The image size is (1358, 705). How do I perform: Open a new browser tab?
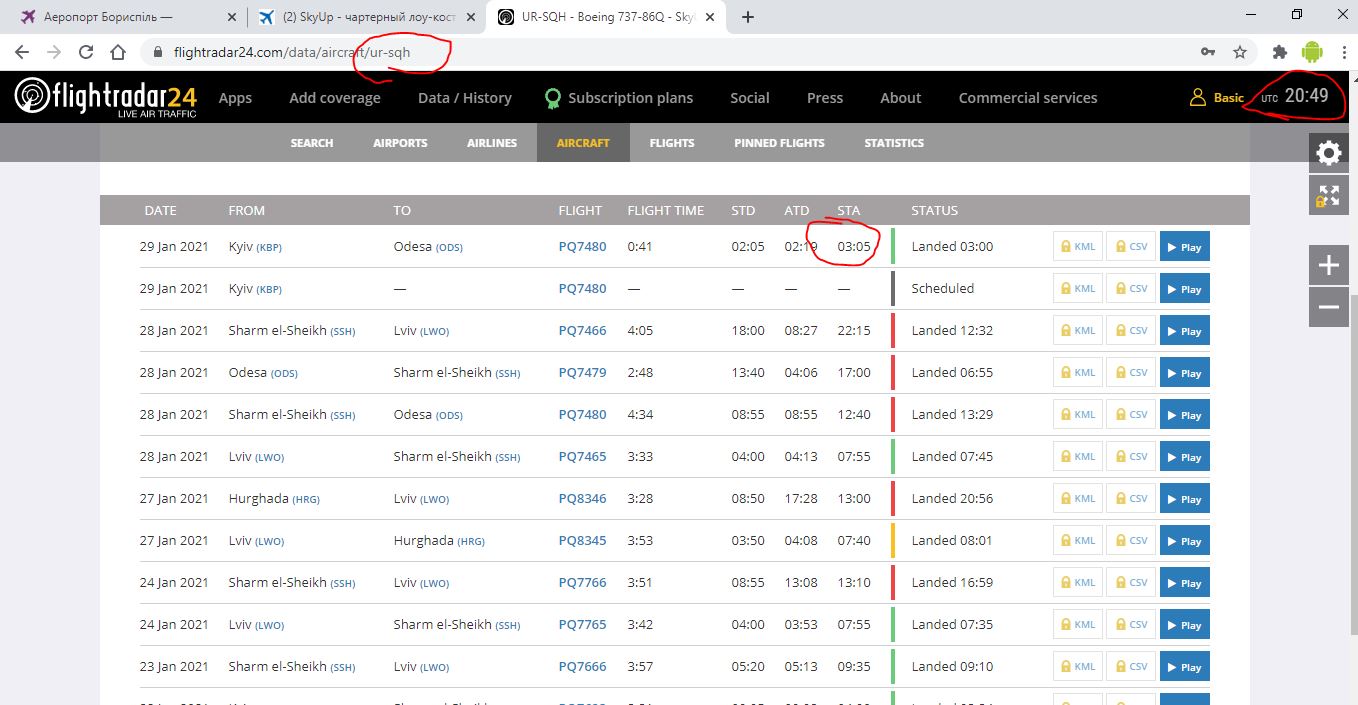[748, 17]
